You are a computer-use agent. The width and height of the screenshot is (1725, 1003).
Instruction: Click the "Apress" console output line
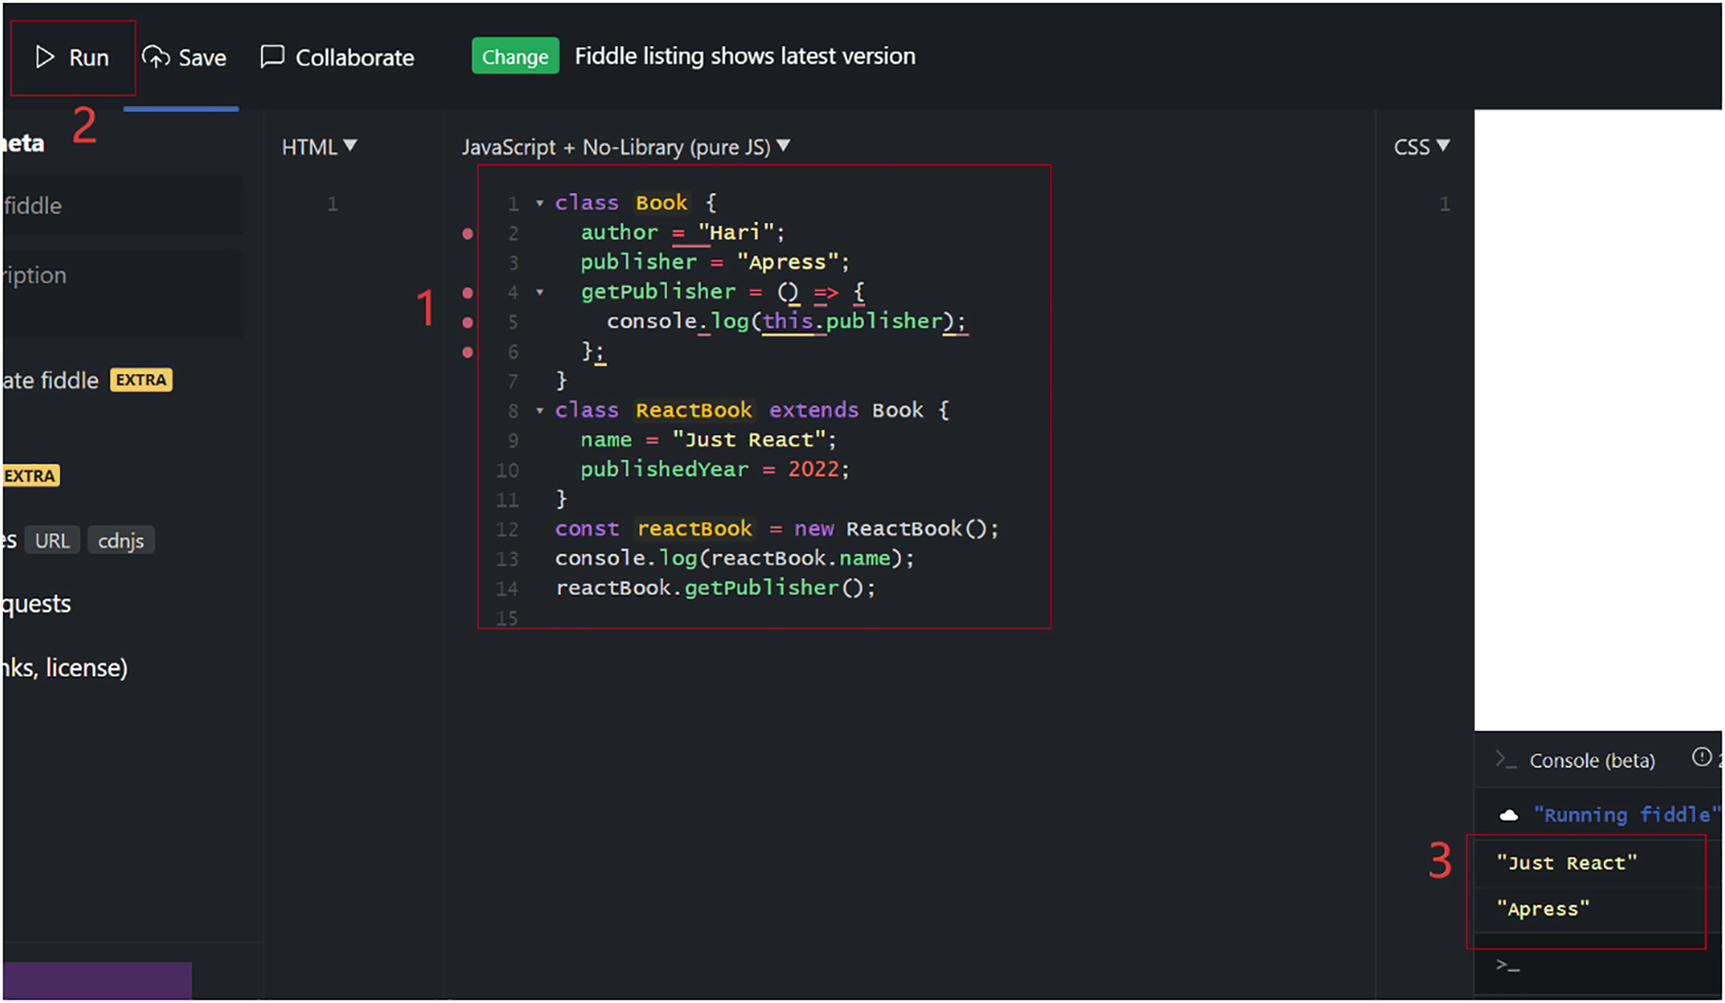[1543, 909]
